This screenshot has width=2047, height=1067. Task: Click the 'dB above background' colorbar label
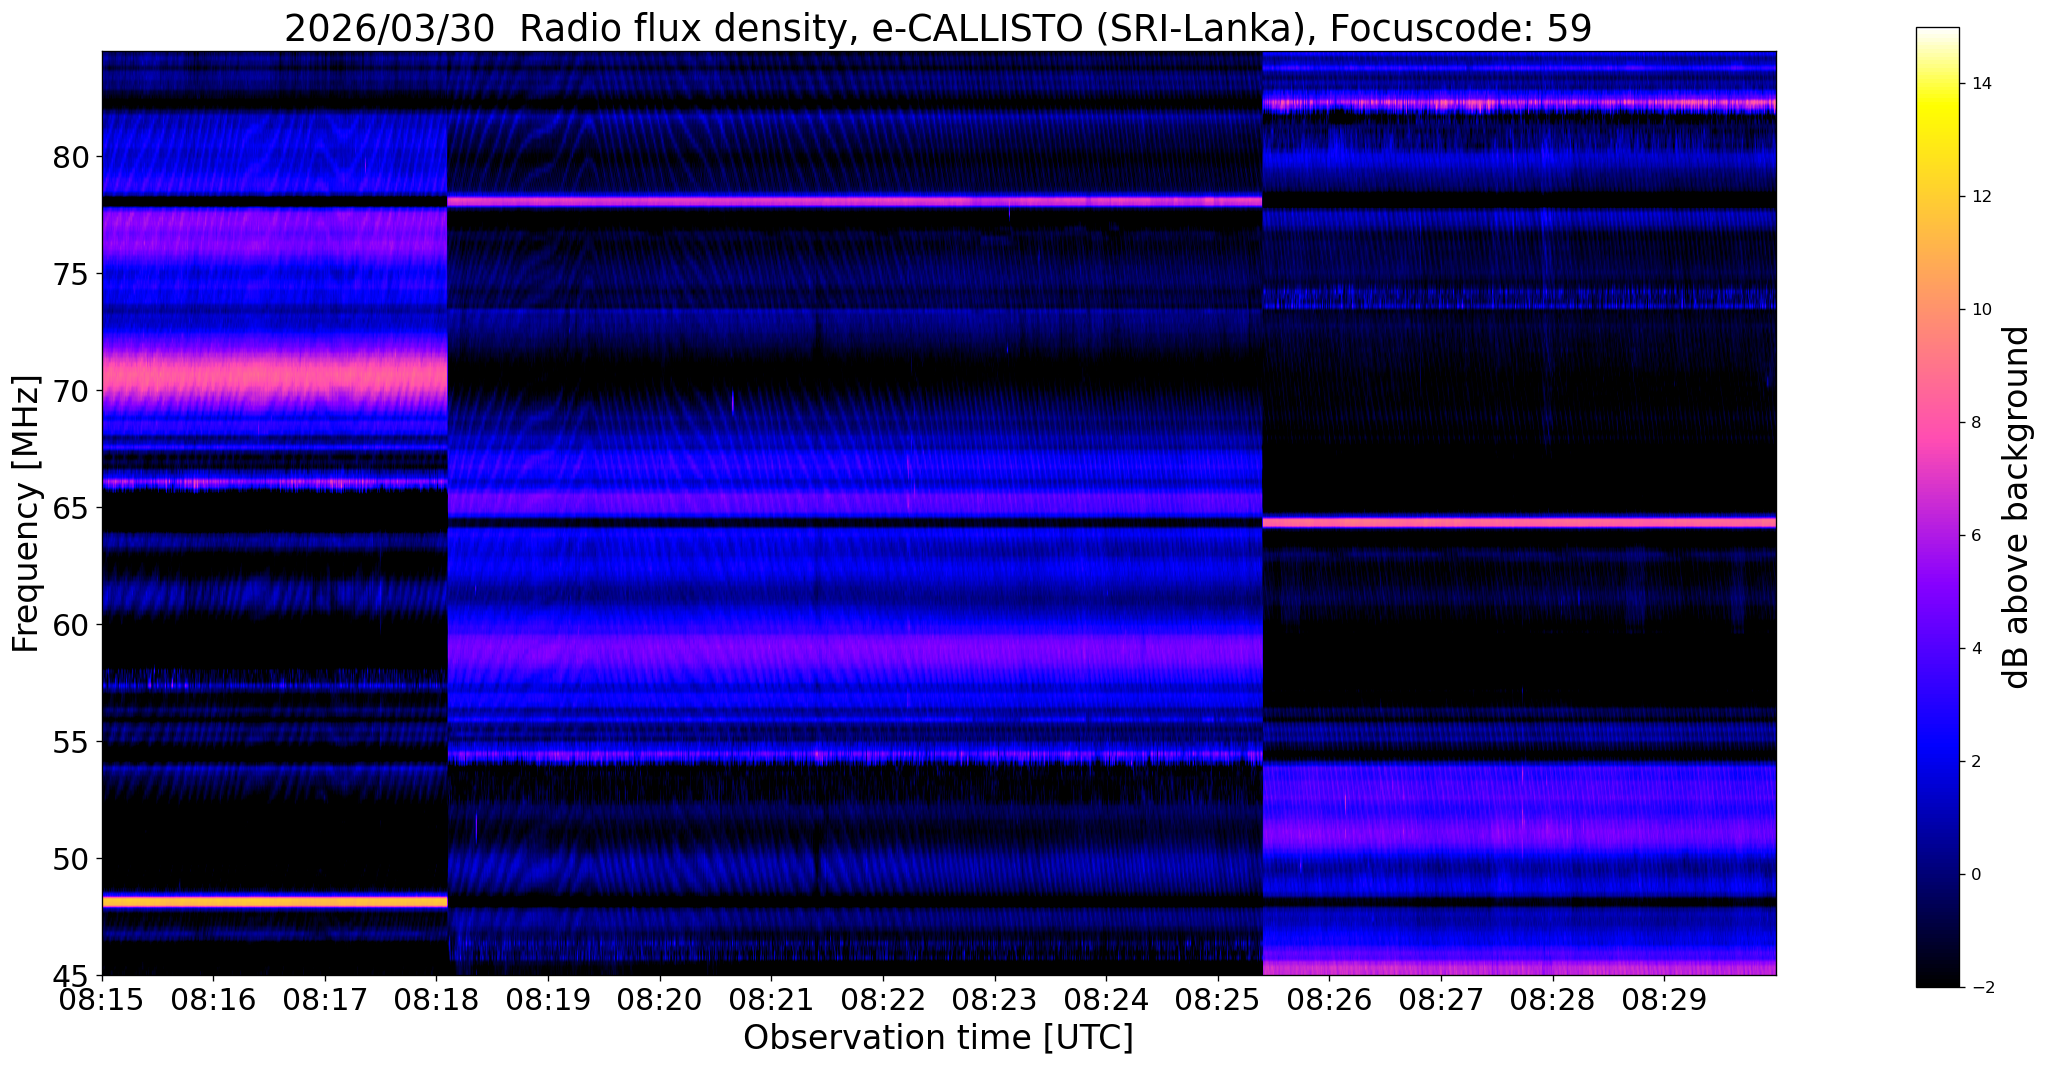coord(2017,507)
